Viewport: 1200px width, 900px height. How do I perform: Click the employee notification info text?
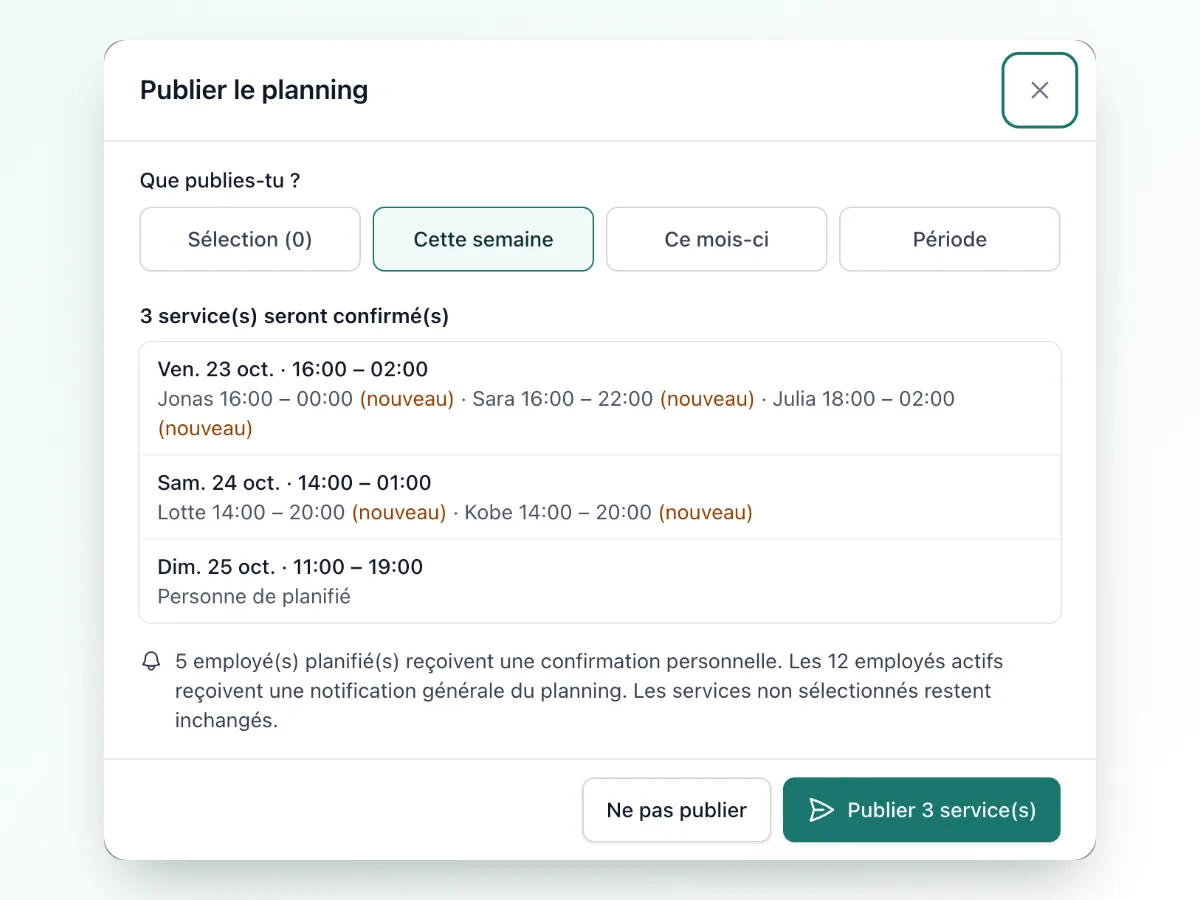coord(589,691)
